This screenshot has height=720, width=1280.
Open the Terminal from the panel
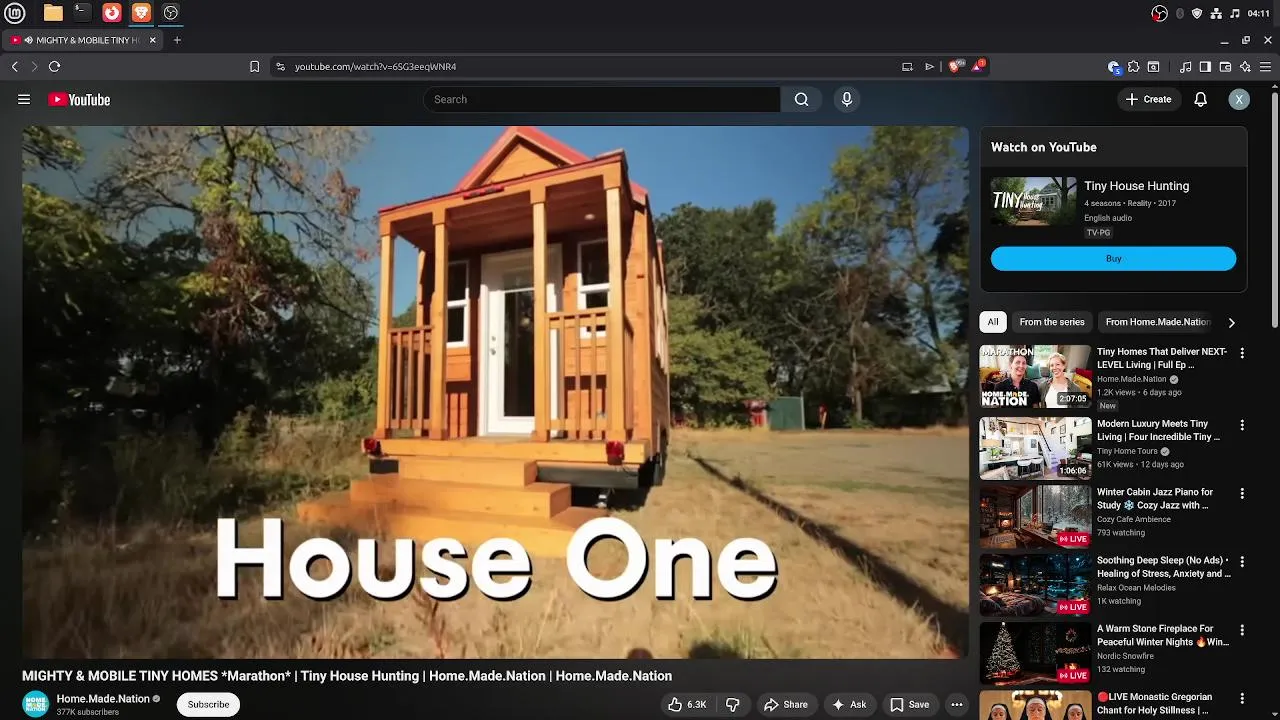pos(82,13)
